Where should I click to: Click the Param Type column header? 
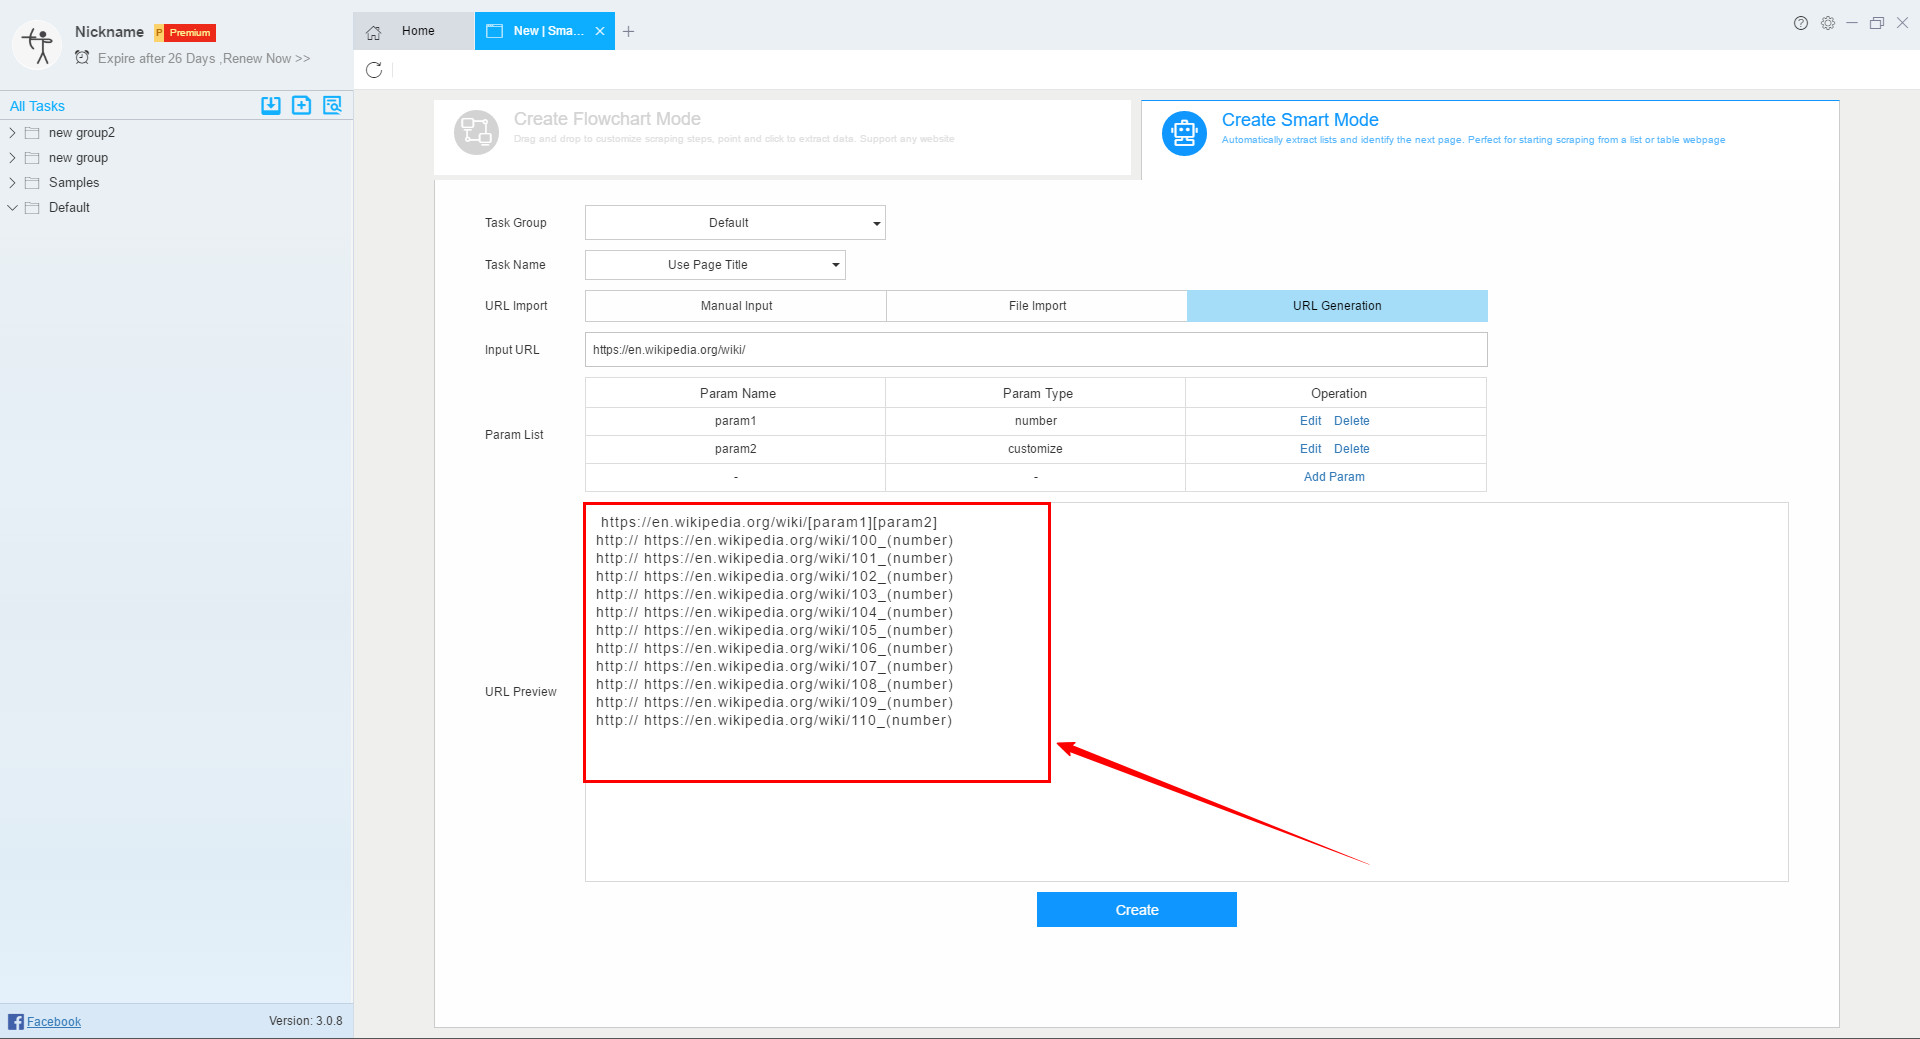[1037, 393]
